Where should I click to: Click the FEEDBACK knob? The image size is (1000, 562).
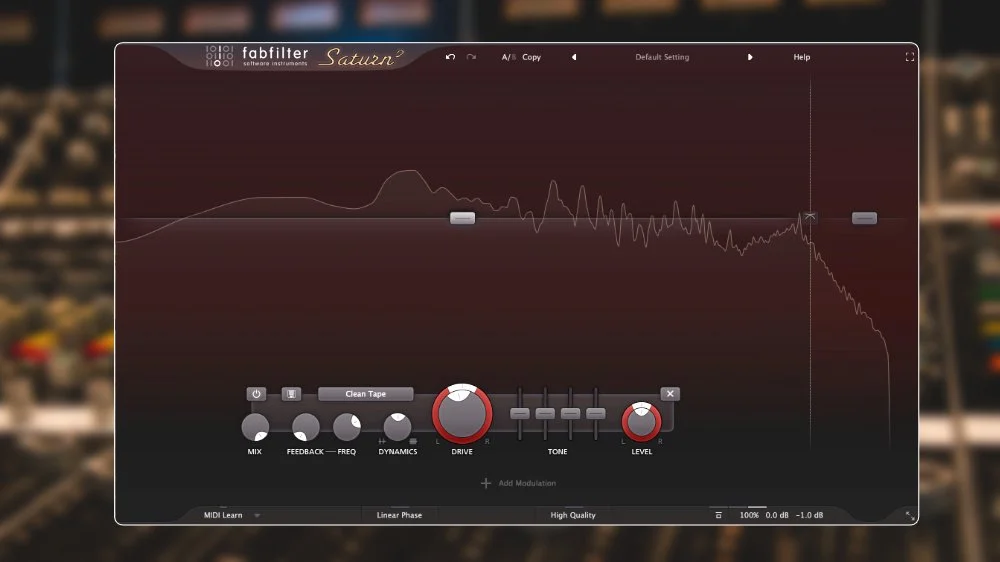coord(305,427)
